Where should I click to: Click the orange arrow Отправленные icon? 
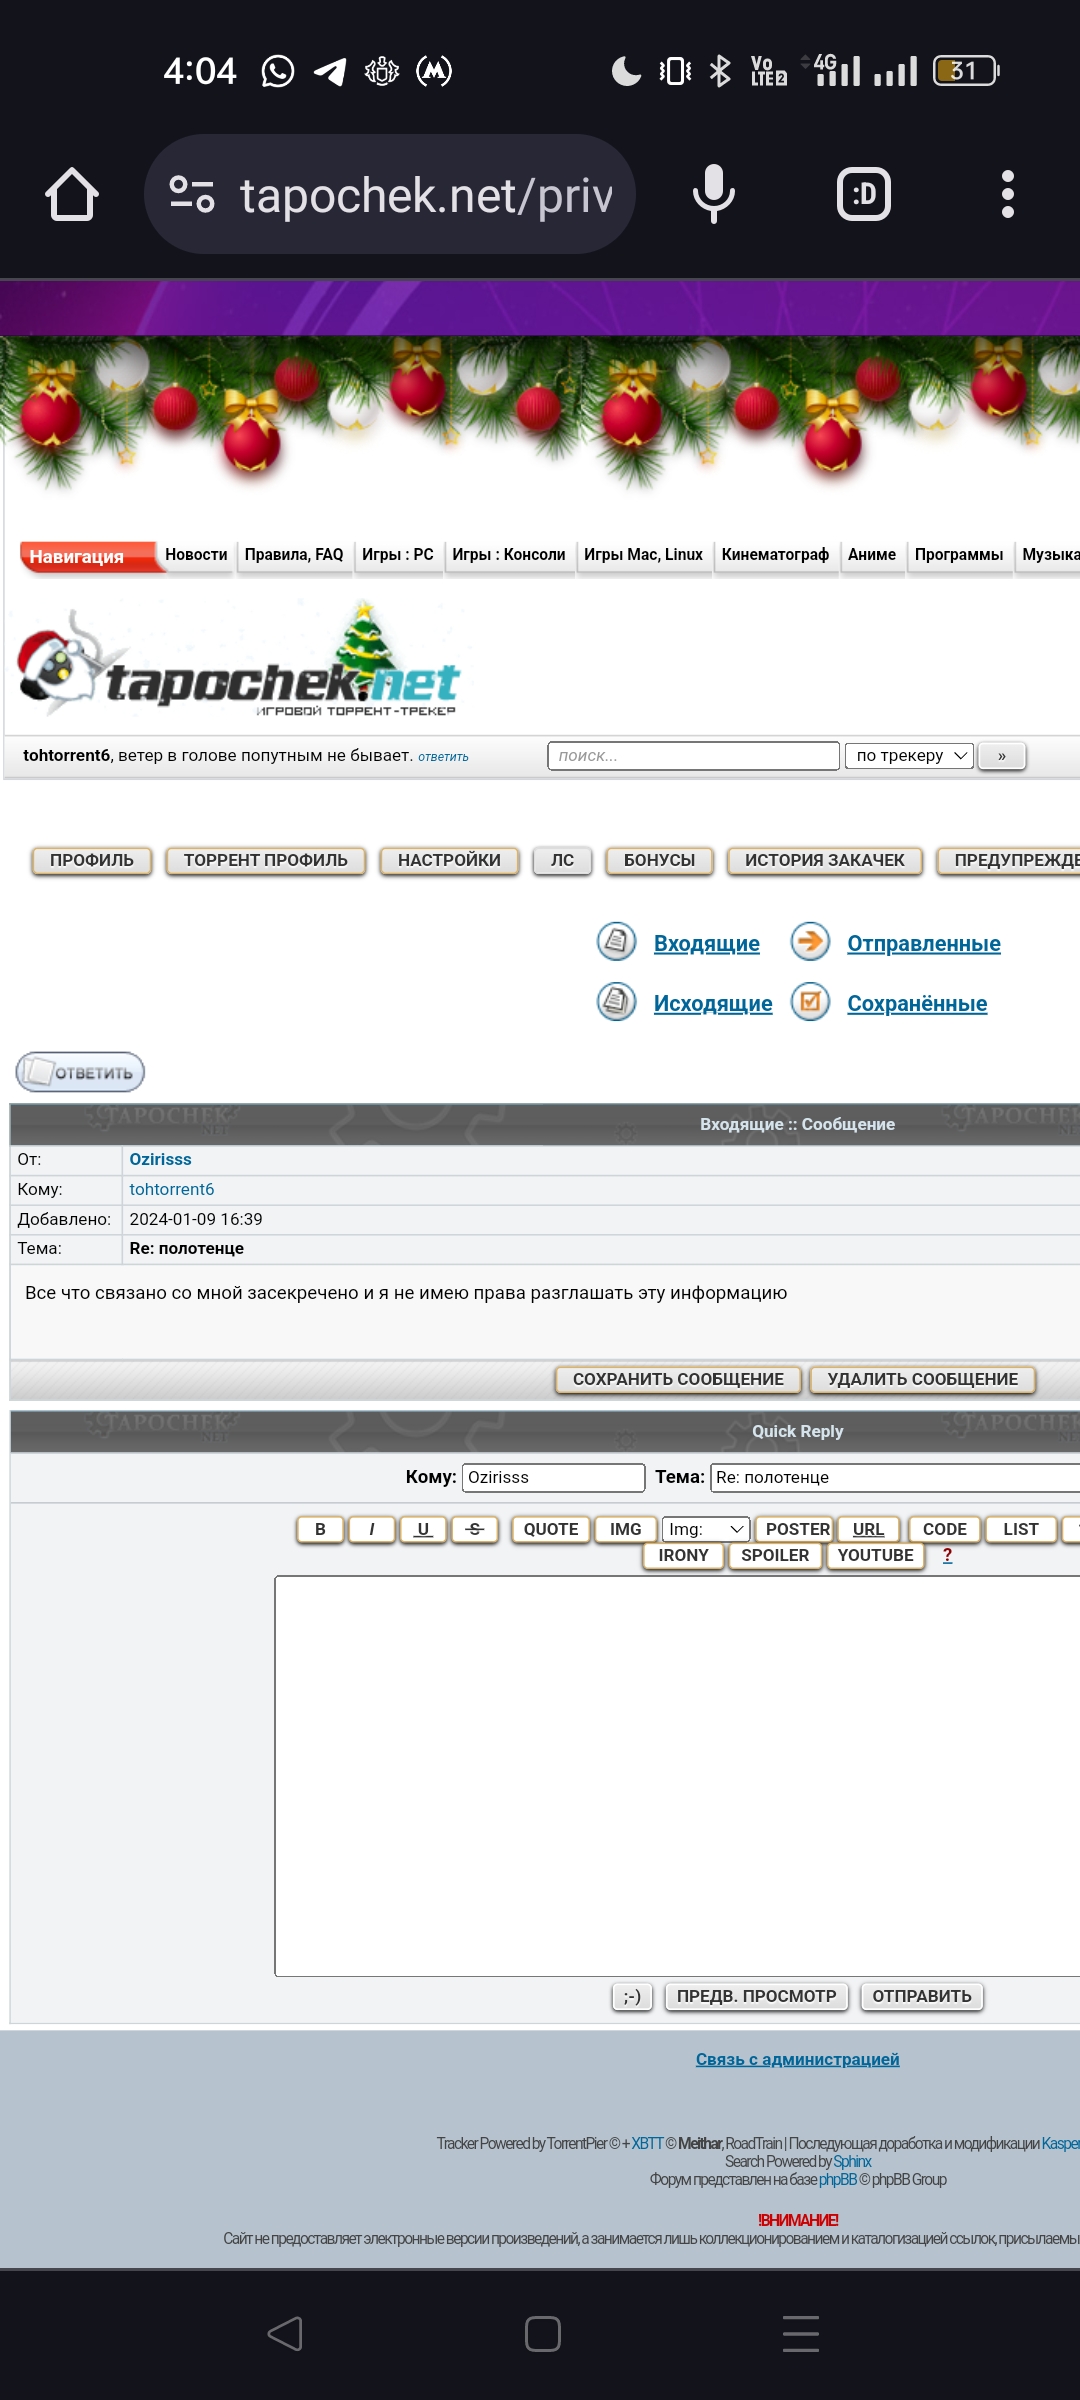810,942
